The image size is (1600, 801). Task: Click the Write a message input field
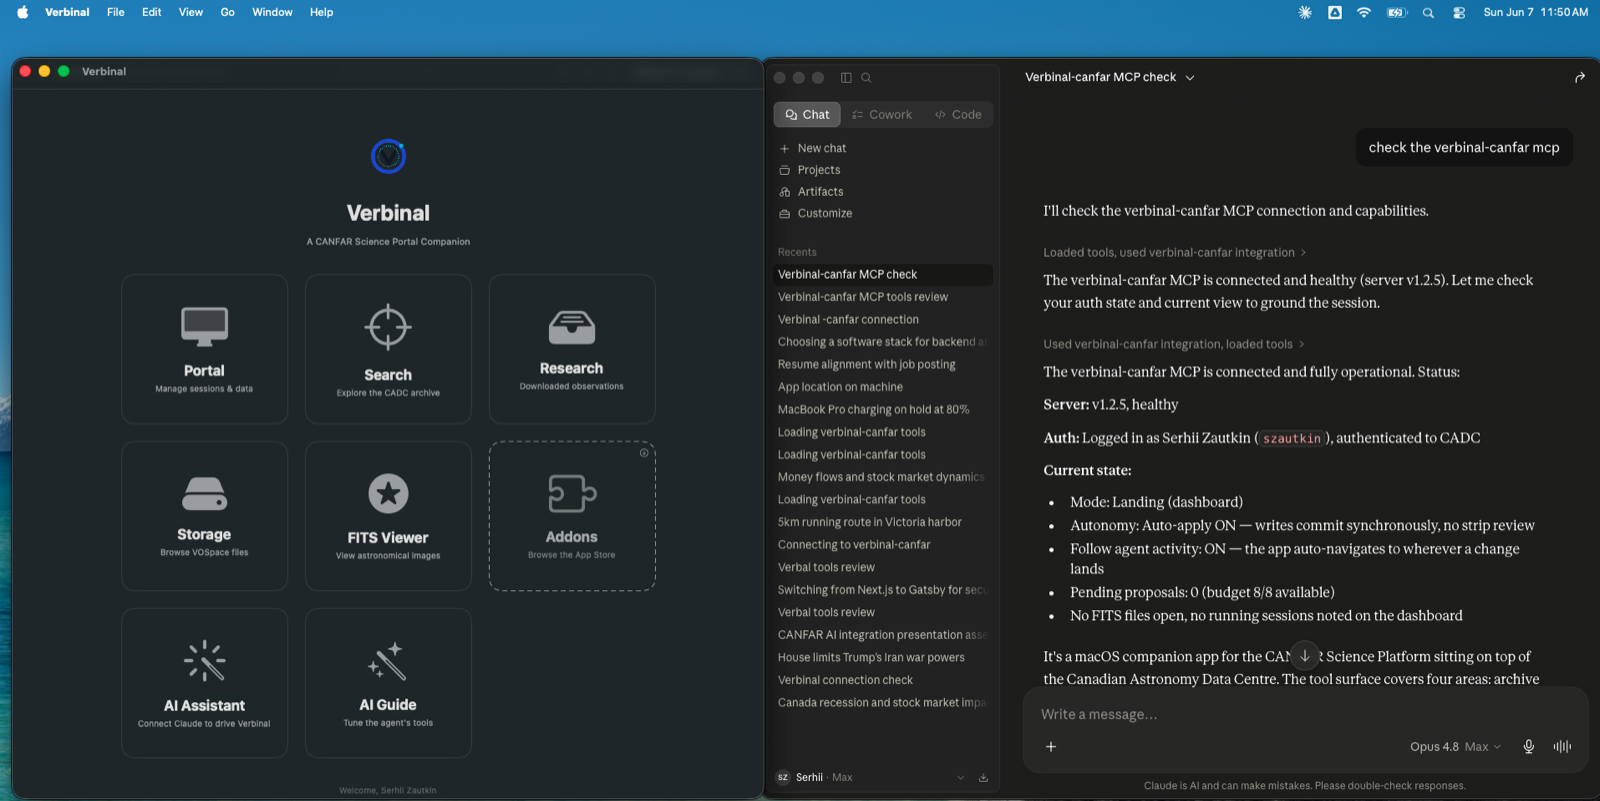click(1305, 715)
